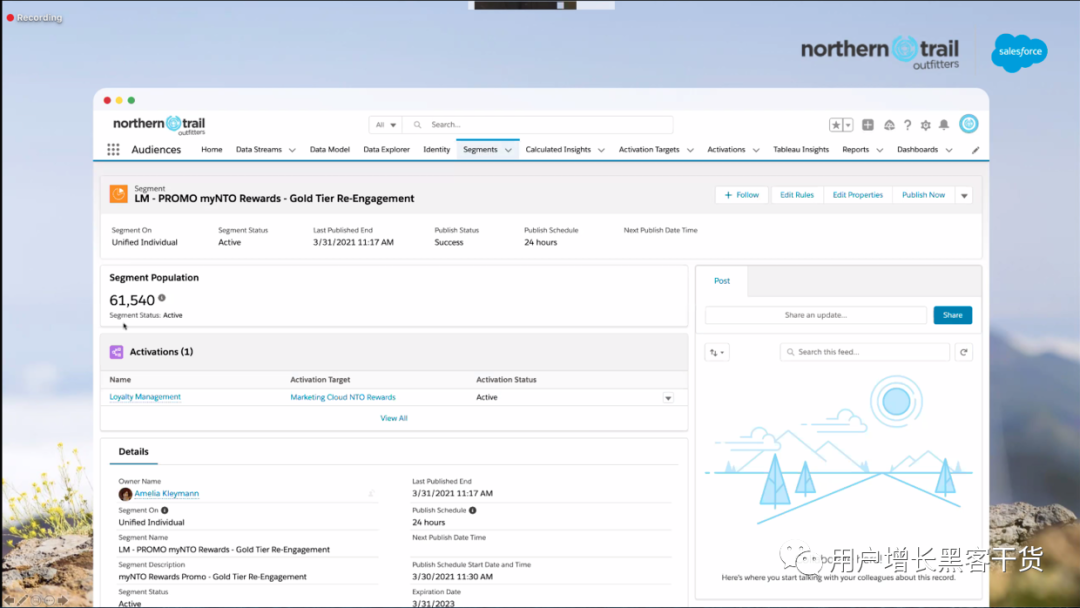Go to the Home tab
This screenshot has height=608, width=1080.
click(211, 149)
